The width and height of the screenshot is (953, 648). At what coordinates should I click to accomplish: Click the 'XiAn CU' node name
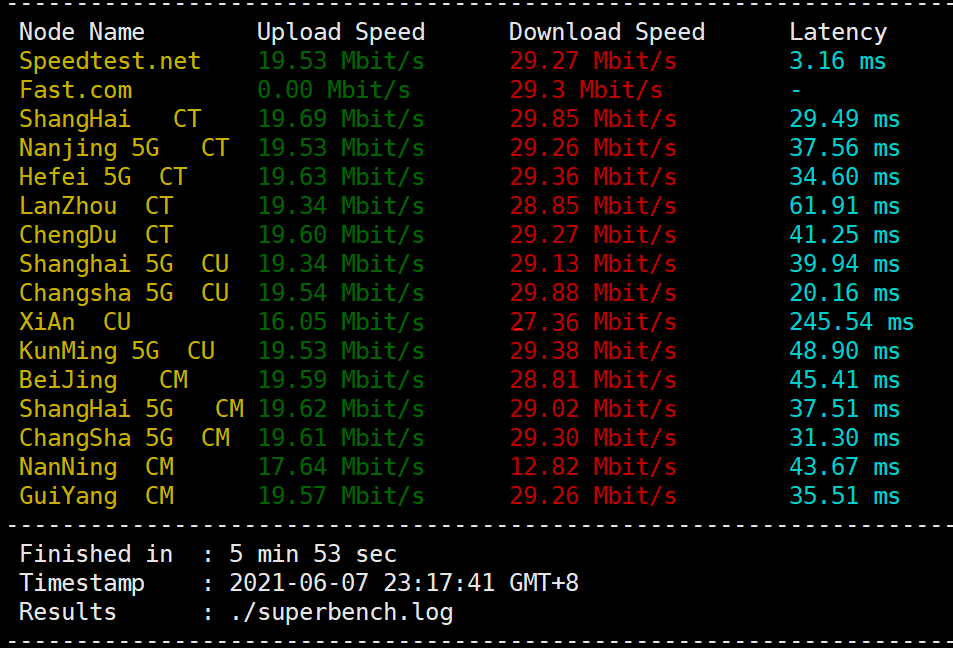(x=75, y=322)
